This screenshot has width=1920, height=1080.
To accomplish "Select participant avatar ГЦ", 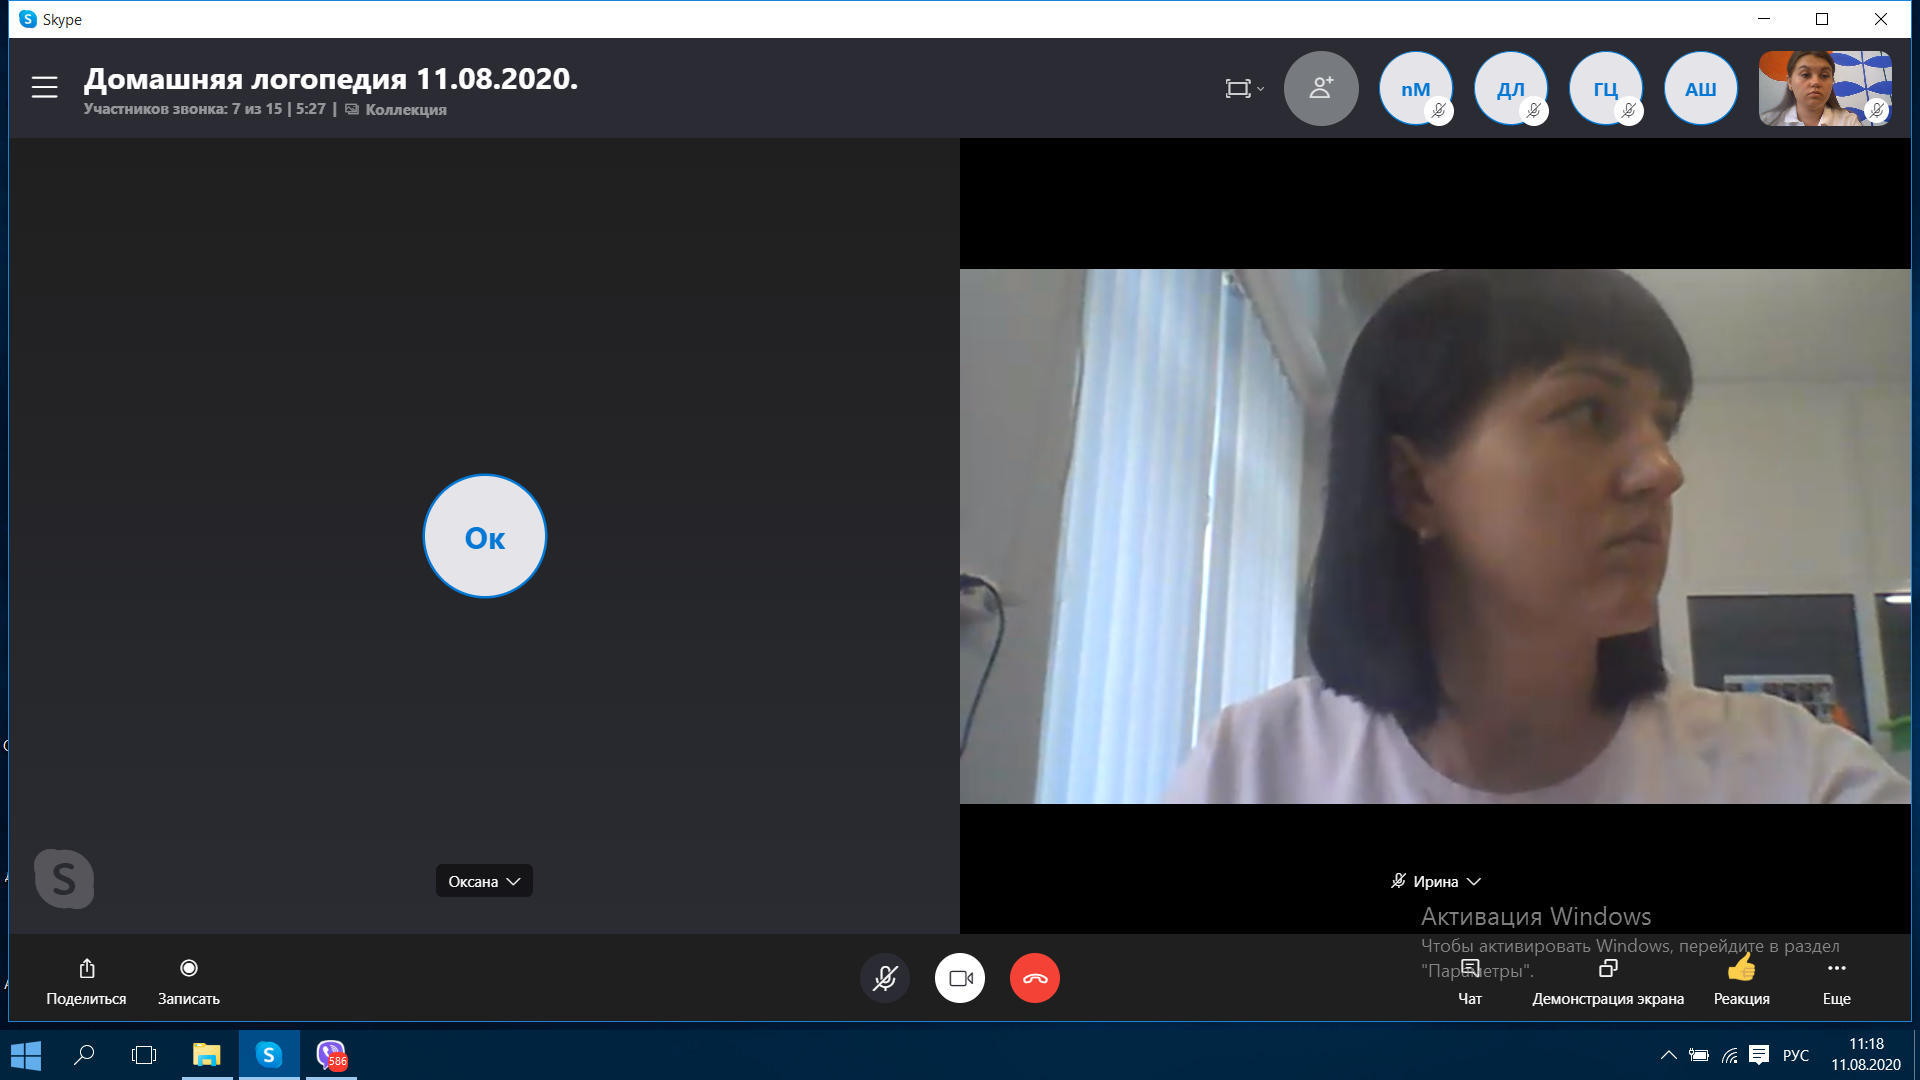I will (x=1605, y=89).
